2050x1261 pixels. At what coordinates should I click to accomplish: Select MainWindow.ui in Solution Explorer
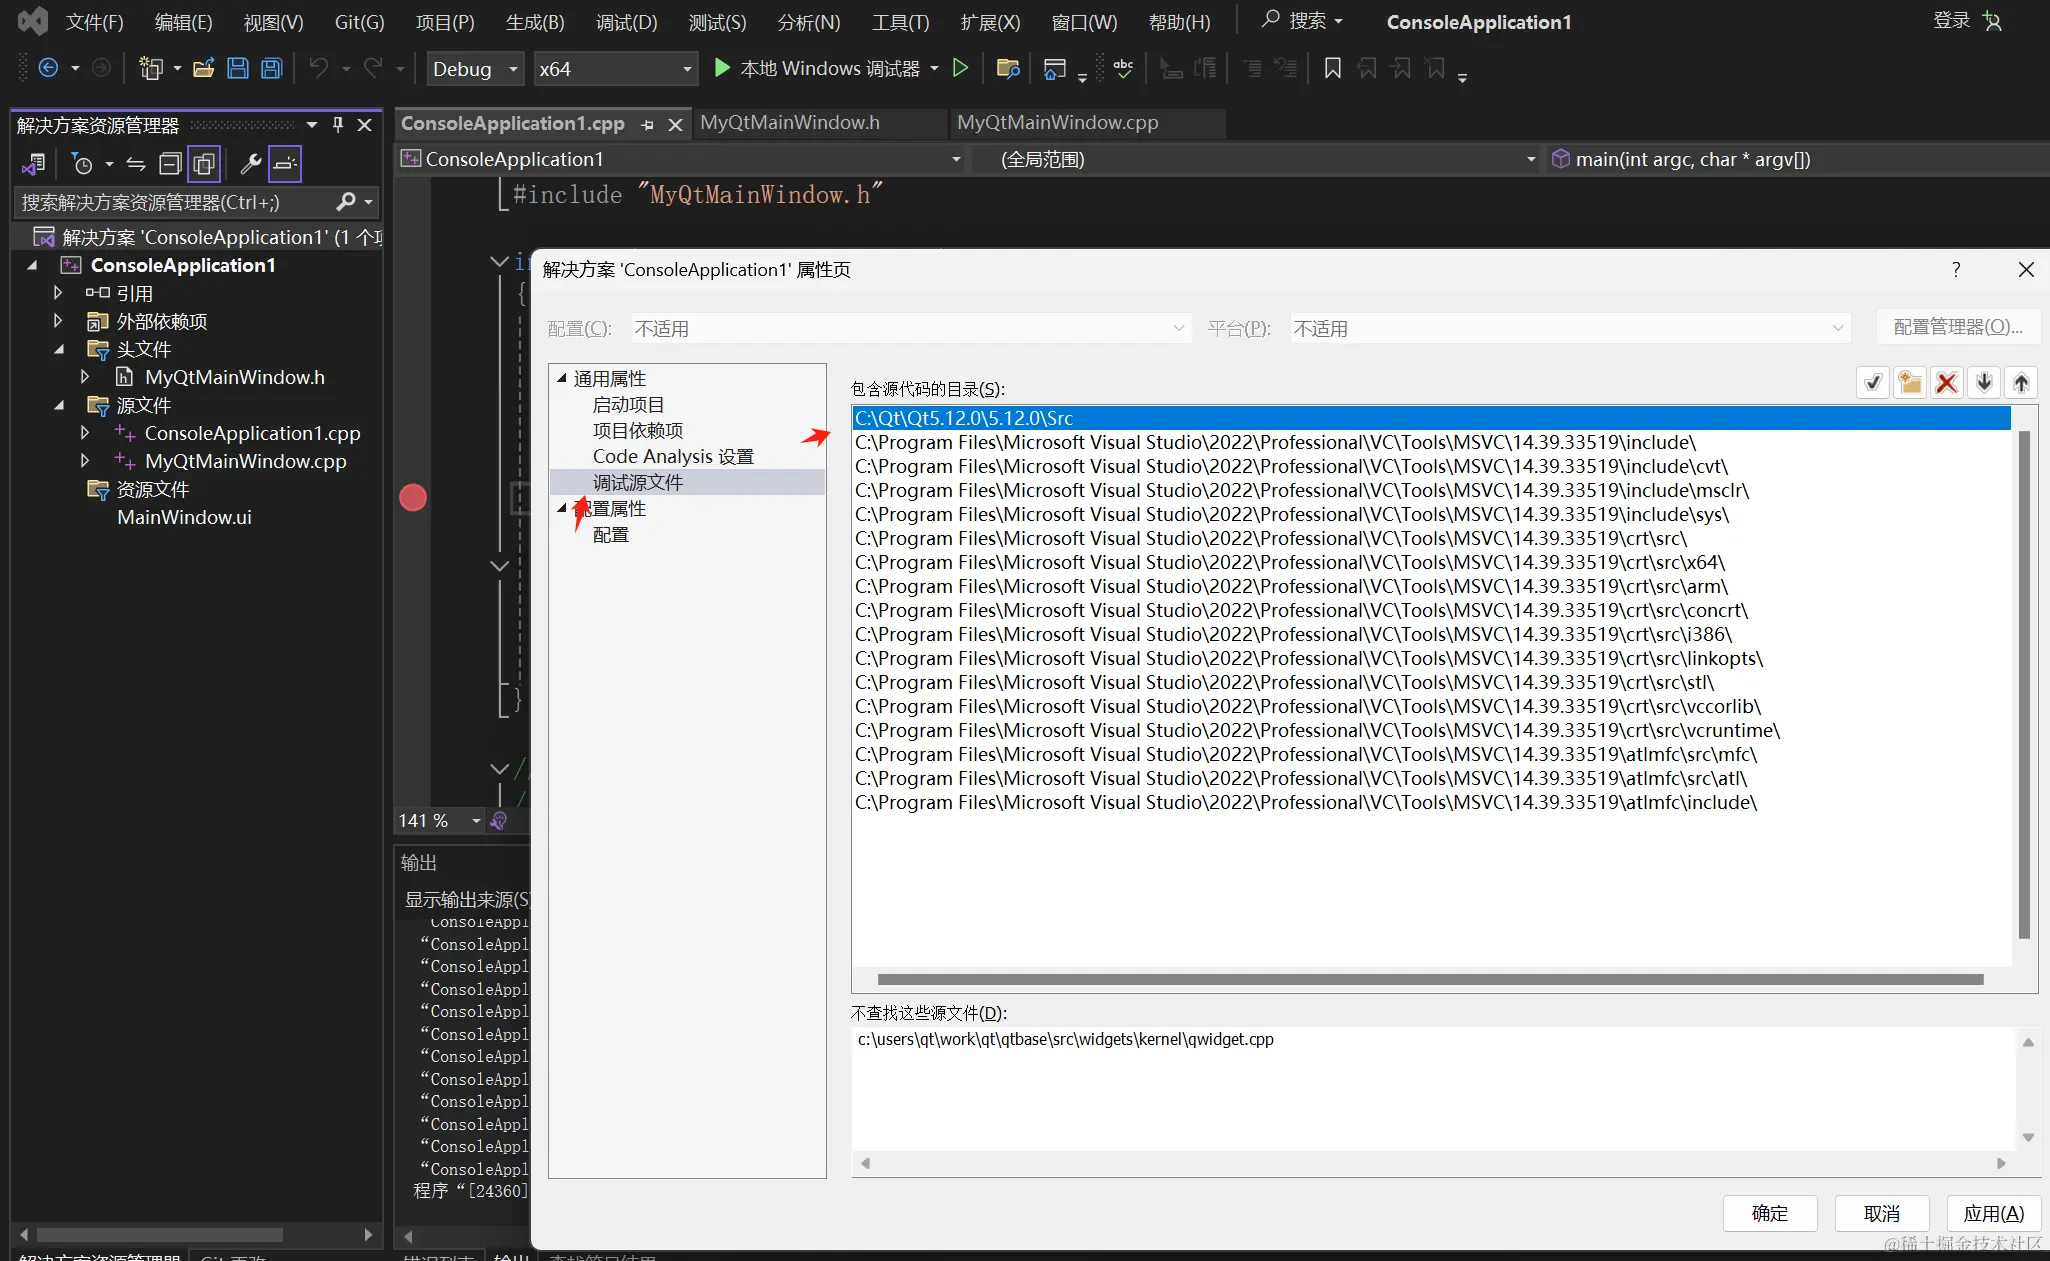pos(184,517)
